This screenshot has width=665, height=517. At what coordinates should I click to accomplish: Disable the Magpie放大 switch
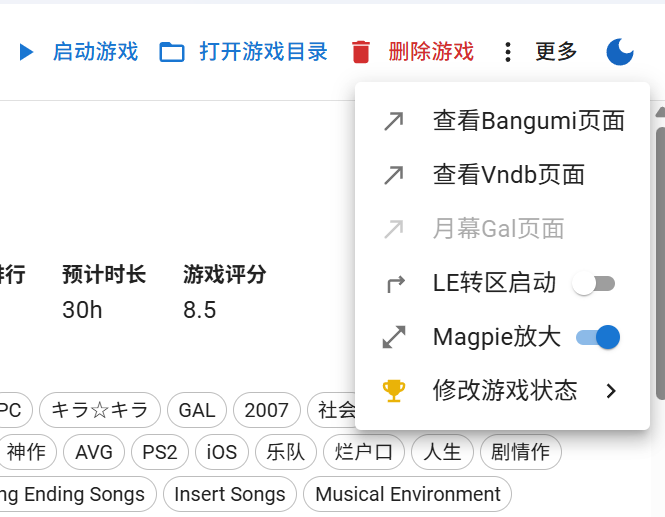(x=598, y=337)
